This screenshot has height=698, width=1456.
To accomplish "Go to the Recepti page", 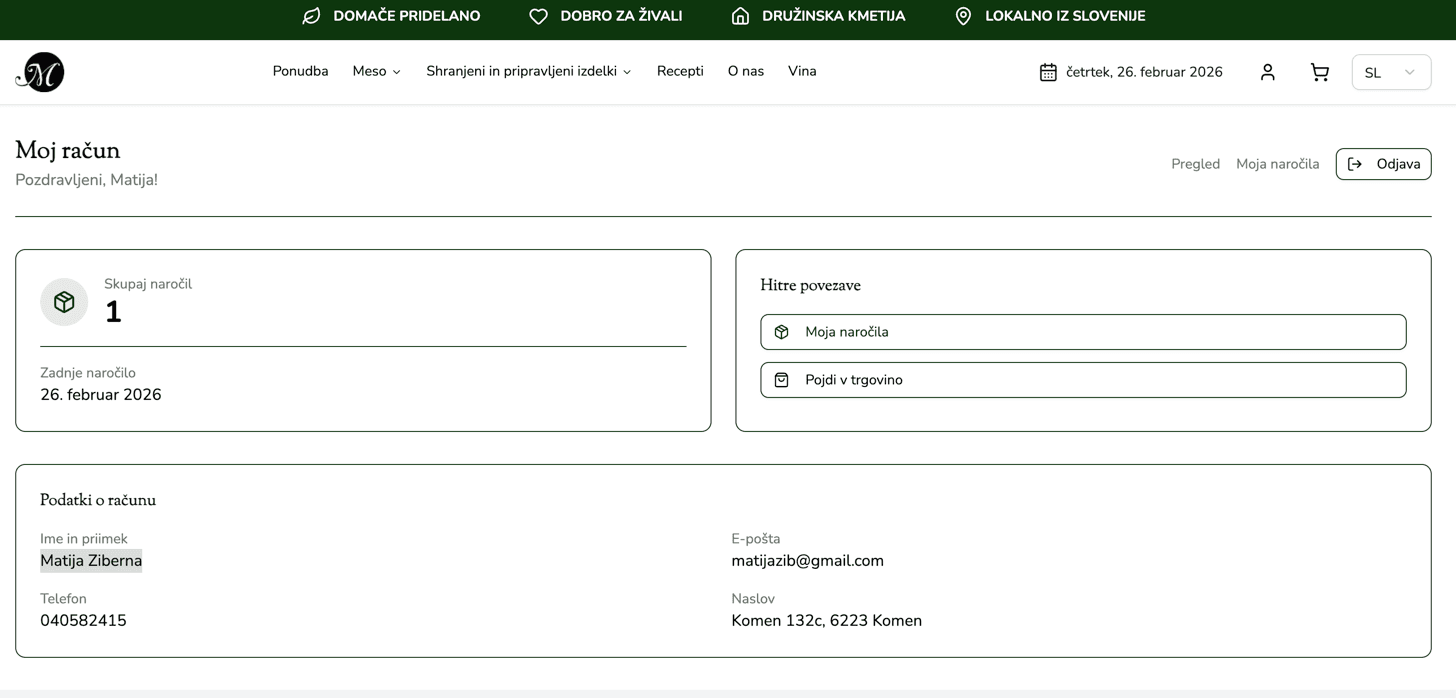I will [x=680, y=72].
